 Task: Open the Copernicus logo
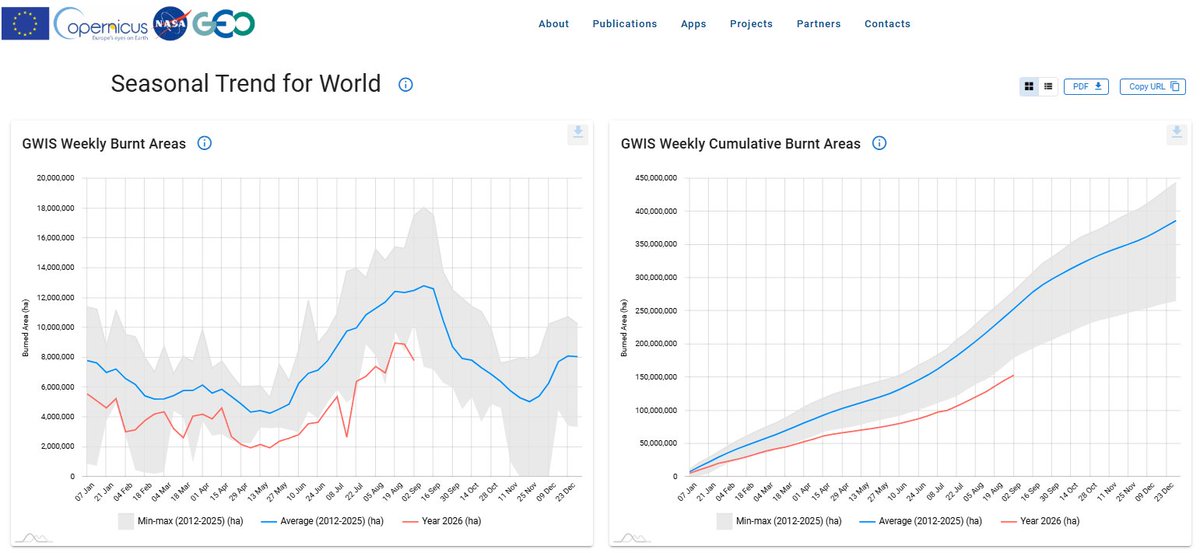click(100, 23)
